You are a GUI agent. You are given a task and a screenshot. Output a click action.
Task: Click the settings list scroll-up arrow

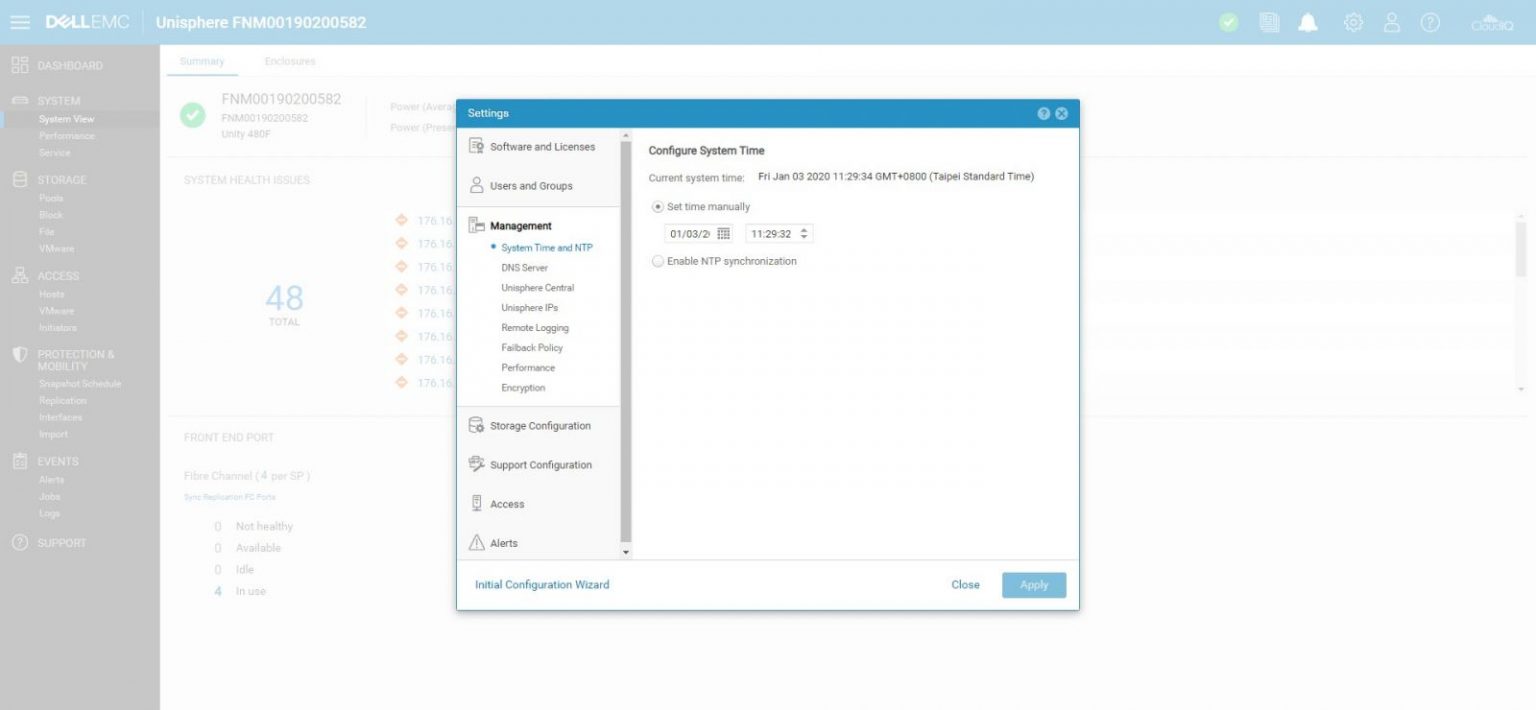(627, 136)
